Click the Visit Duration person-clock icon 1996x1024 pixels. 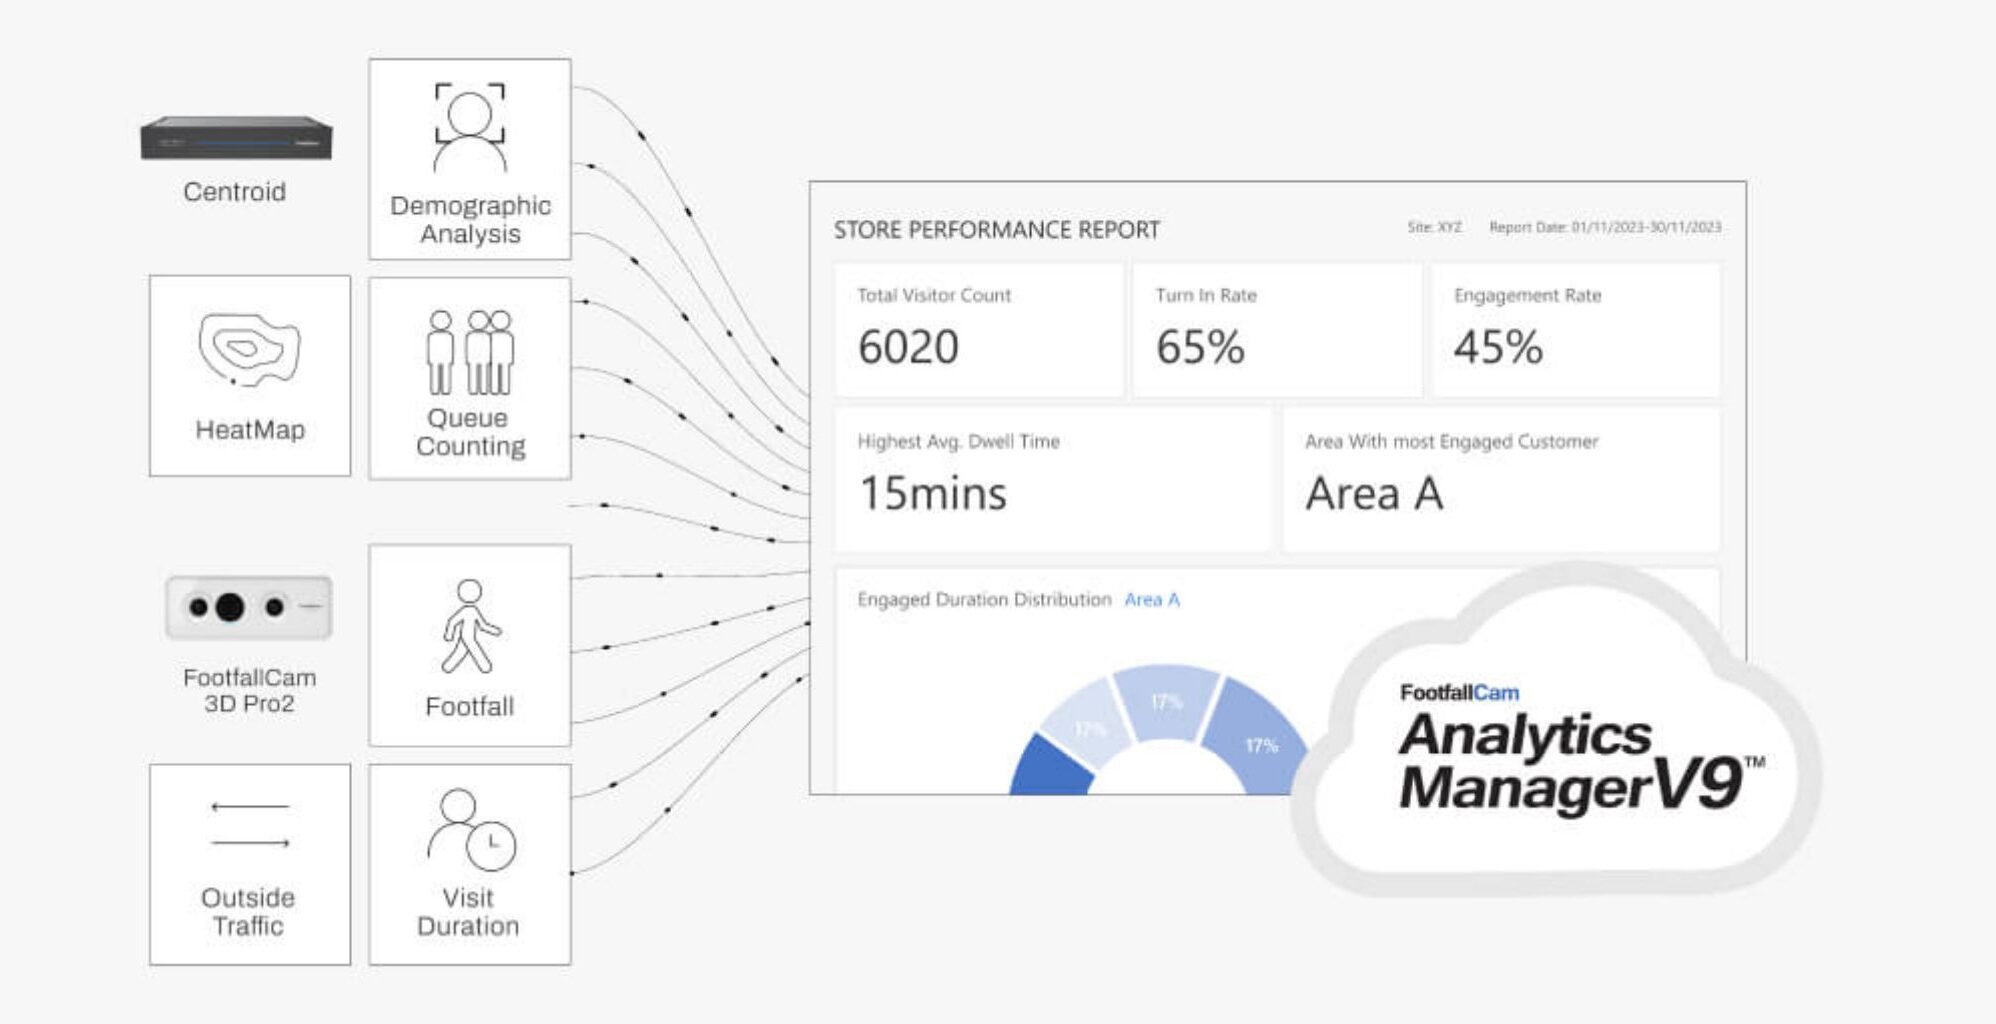click(x=471, y=829)
